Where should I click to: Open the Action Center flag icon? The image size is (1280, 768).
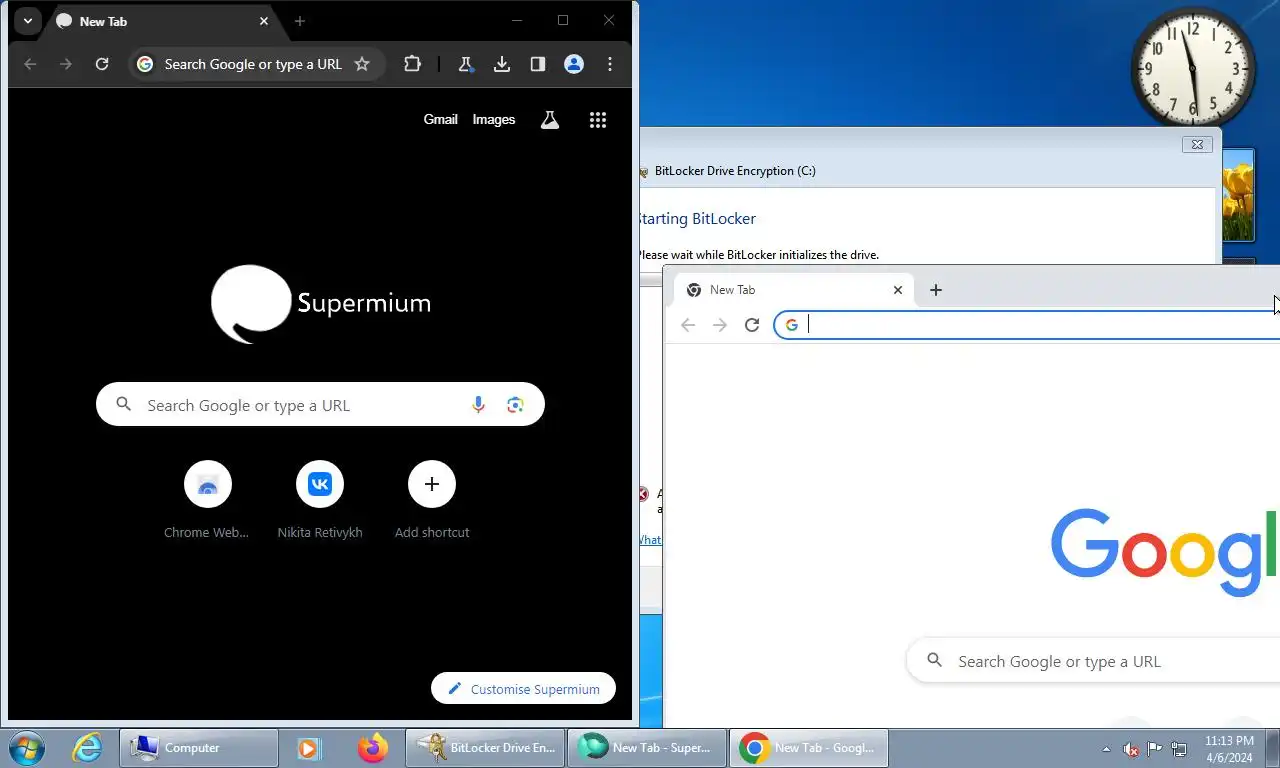(1155, 748)
